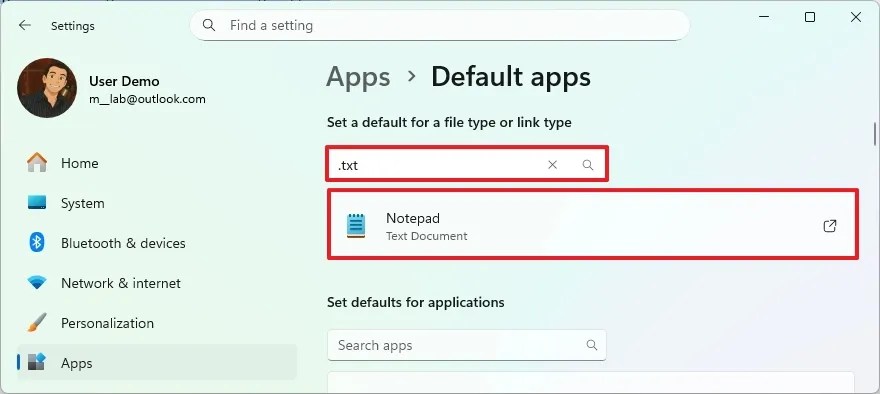Click the Notepad app icon
The height and width of the screenshot is (394, 880).
(356, 226)
